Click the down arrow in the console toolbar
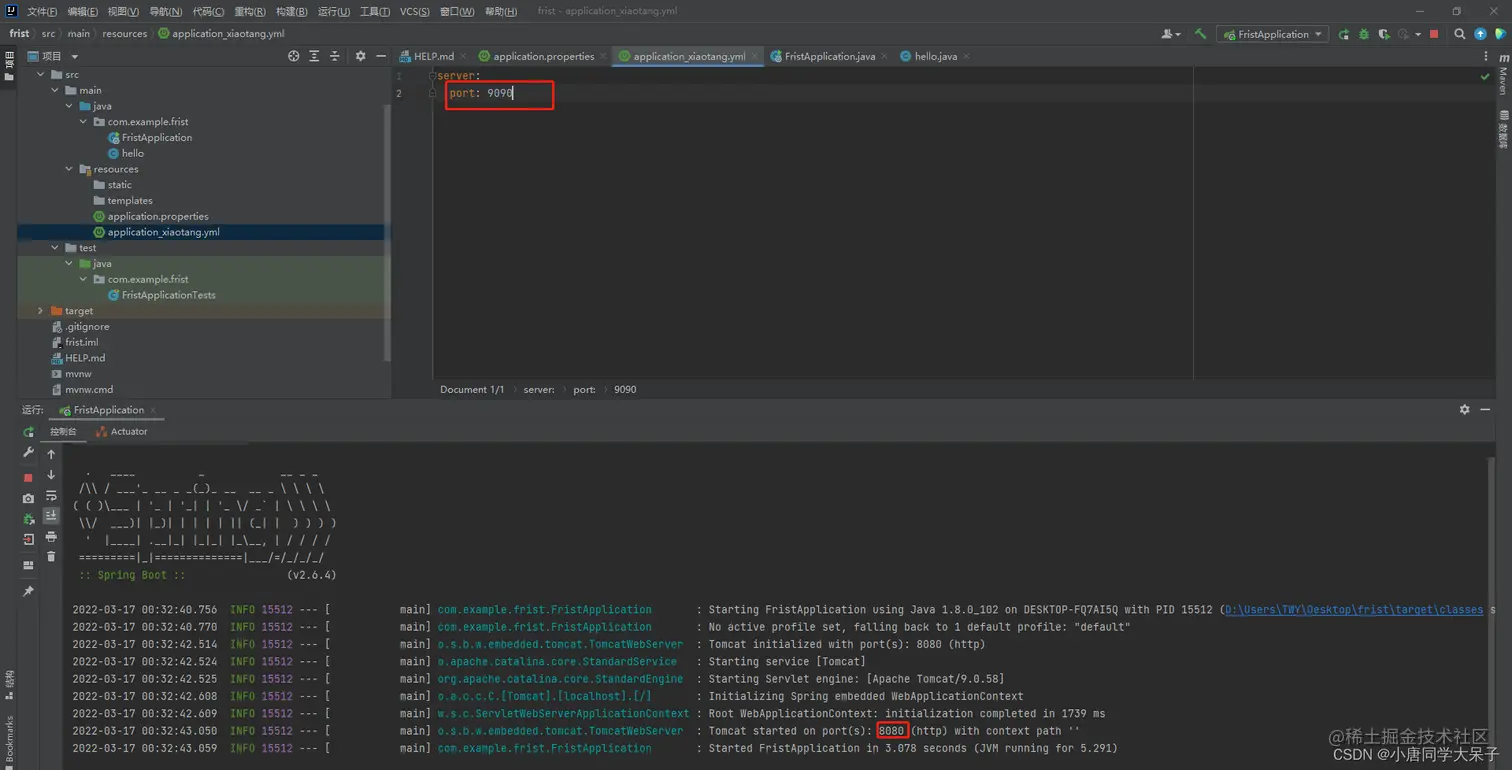The height and width of the screenshot is (770, 1512). pos(51,475)
